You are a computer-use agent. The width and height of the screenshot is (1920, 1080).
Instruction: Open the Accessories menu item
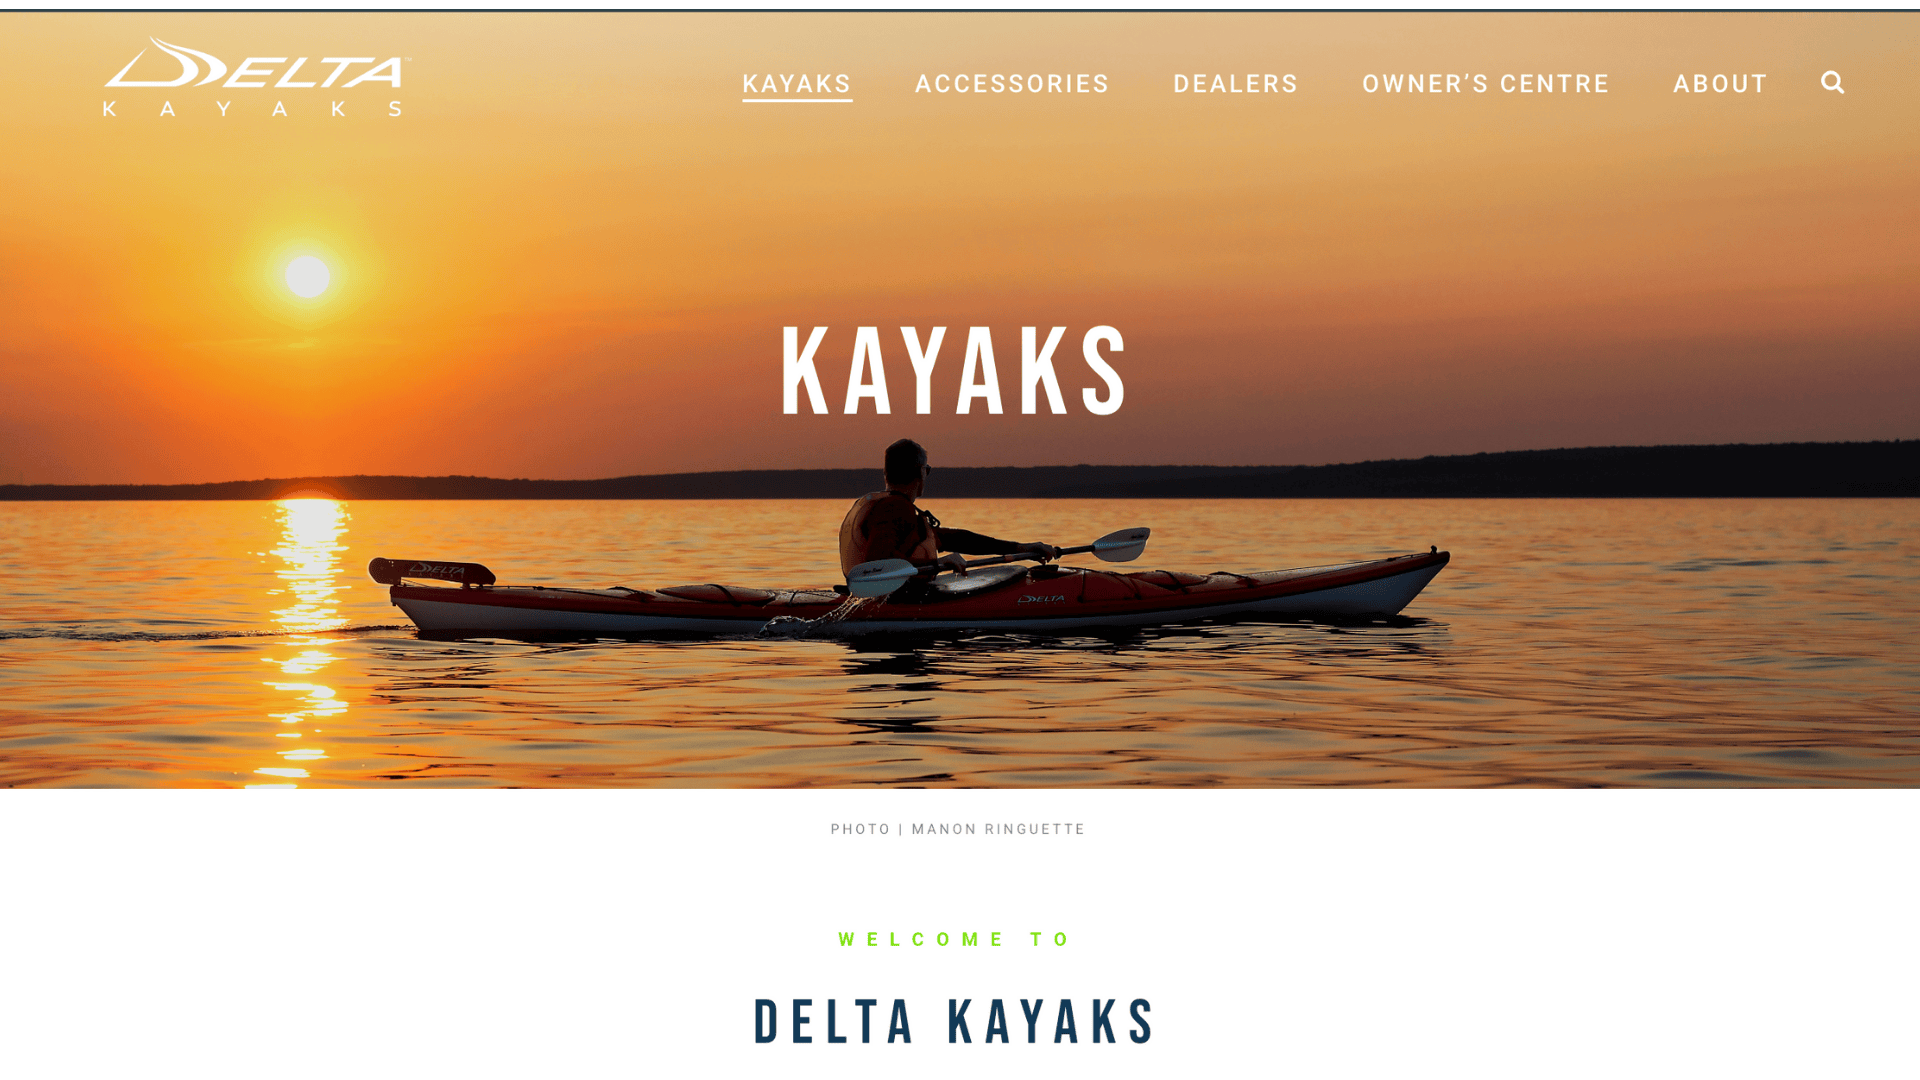click(1012, 84)
